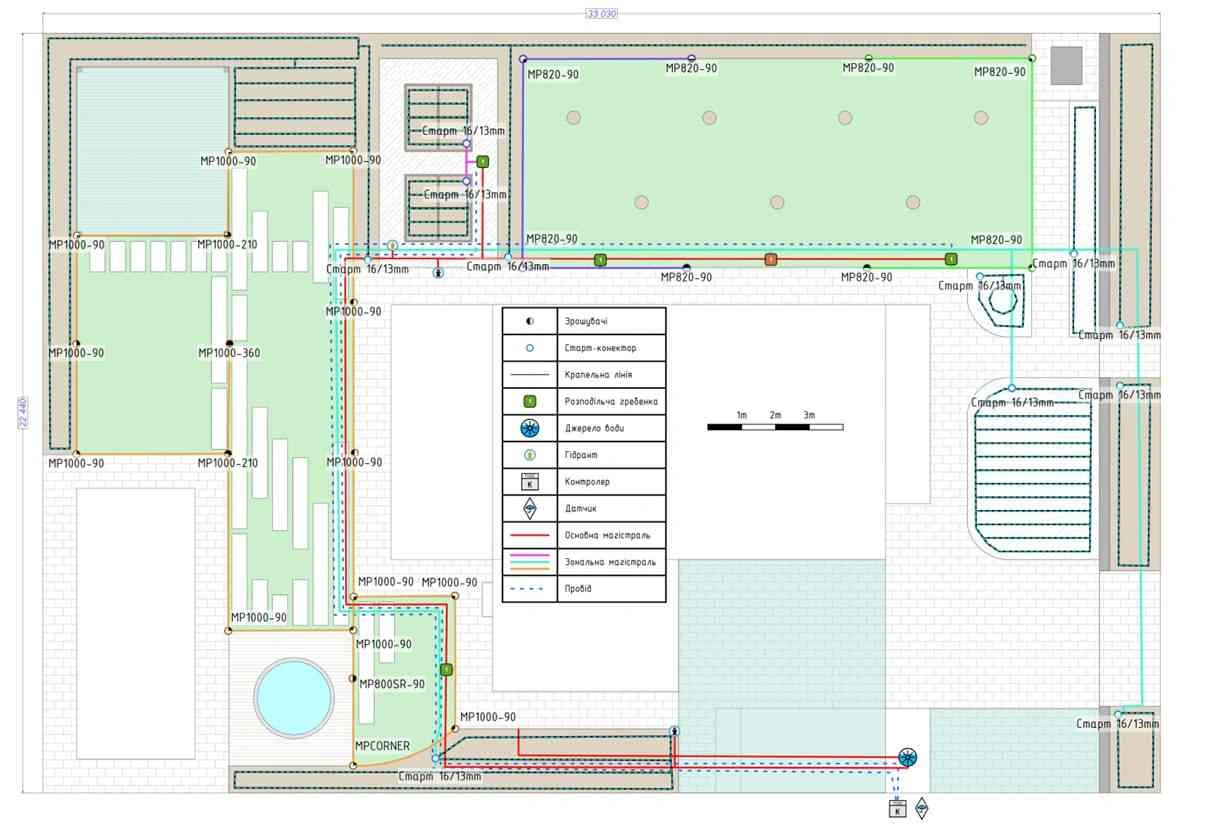
Task: Click the 22 440 height dimension text
Action: pos(24,412)
